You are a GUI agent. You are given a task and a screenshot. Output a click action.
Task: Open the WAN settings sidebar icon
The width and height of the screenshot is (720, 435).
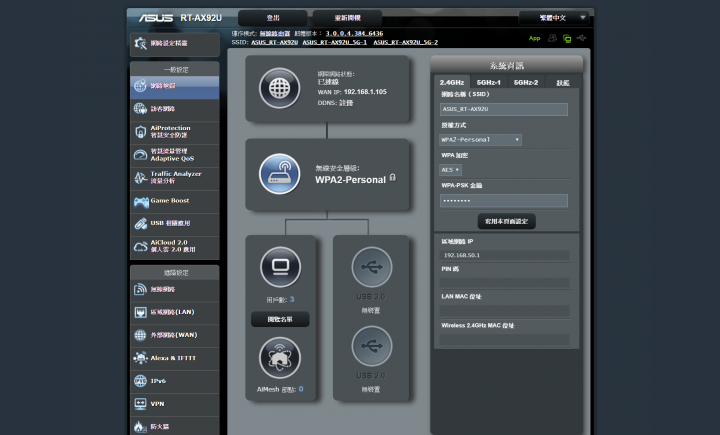click(x=140, y=335)
